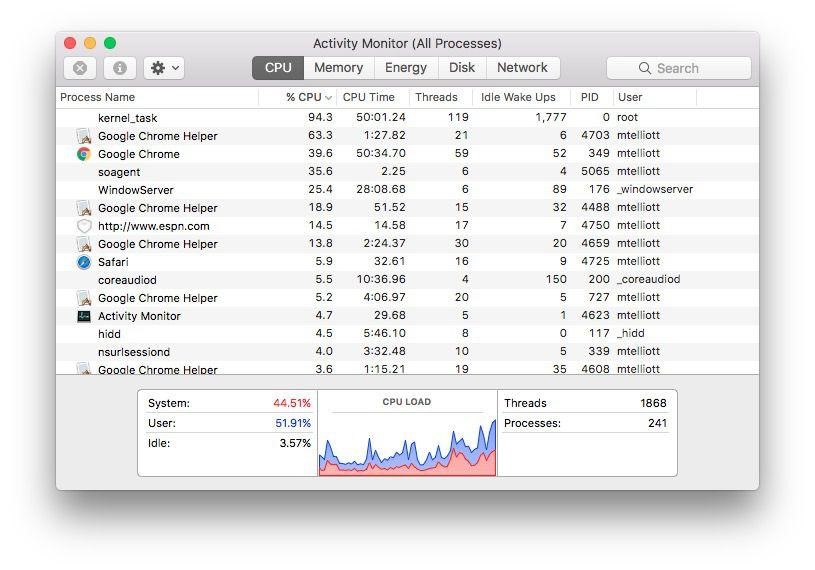This screenshot has height=570, width=815.
Task: Switch to the Network tab
Action: click(522, 68)
